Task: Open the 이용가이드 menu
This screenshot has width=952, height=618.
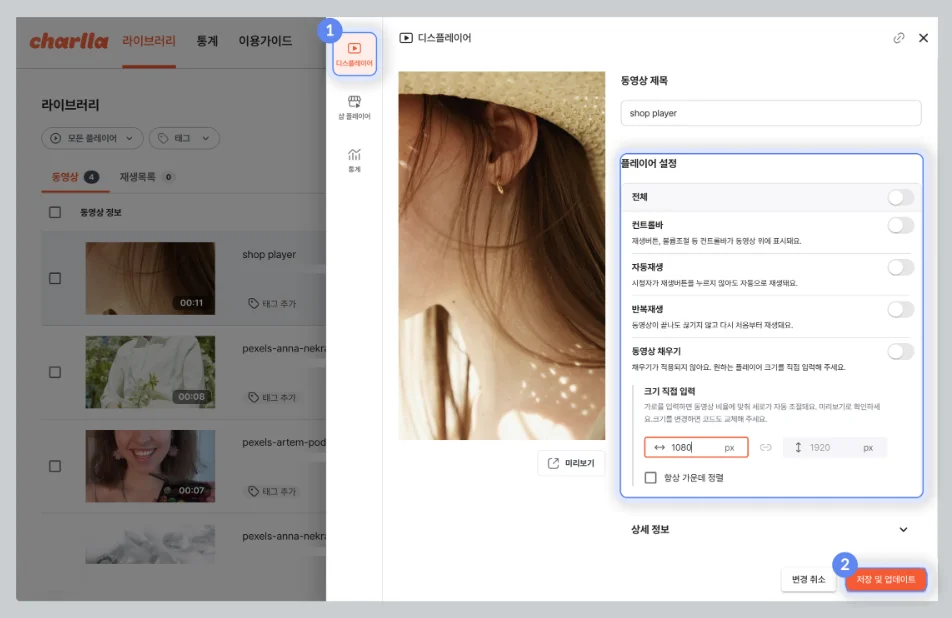Action: [265, 41]
